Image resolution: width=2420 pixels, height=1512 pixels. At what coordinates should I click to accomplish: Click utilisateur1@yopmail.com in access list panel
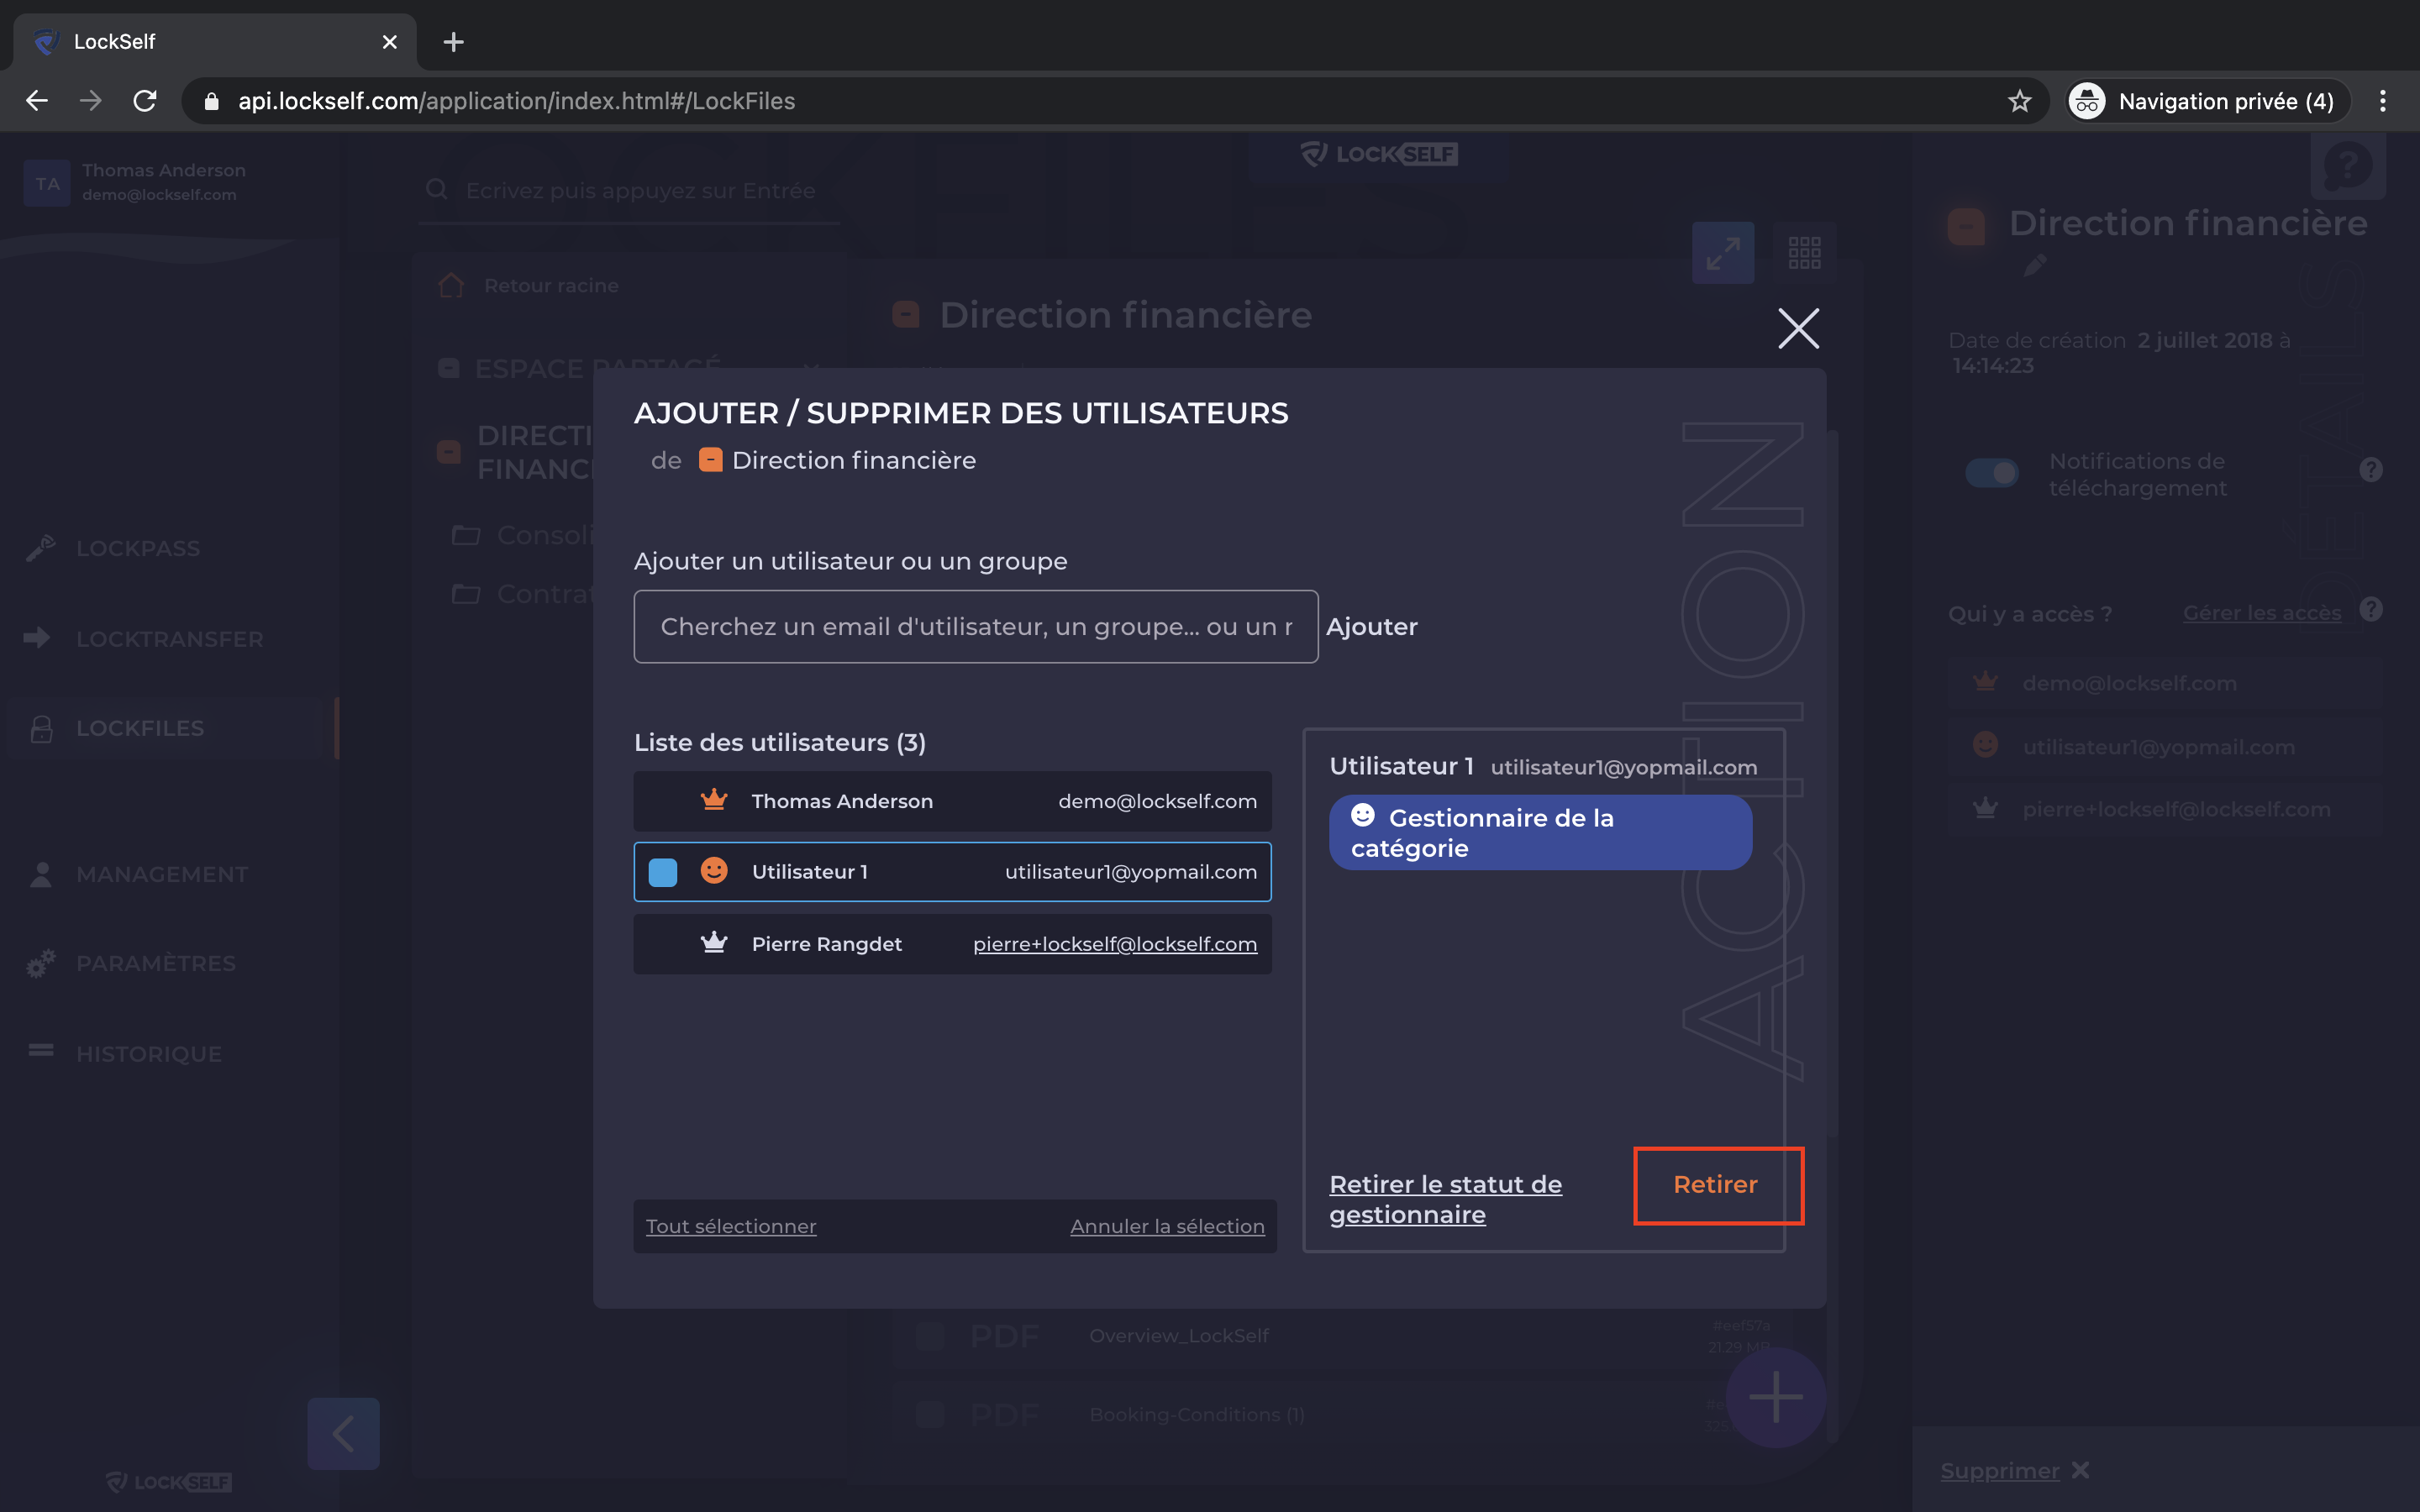coord(2158,748)
